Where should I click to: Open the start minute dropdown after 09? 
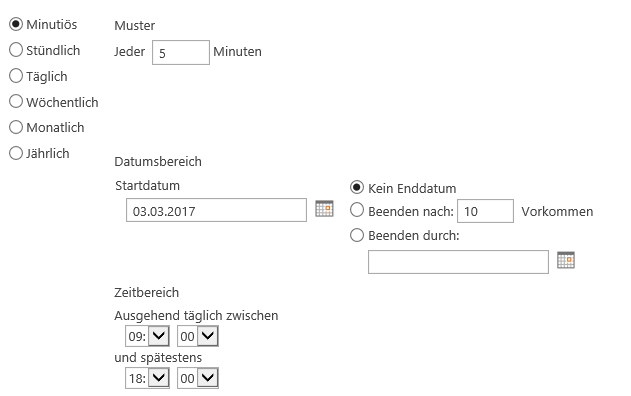point(198,336)
